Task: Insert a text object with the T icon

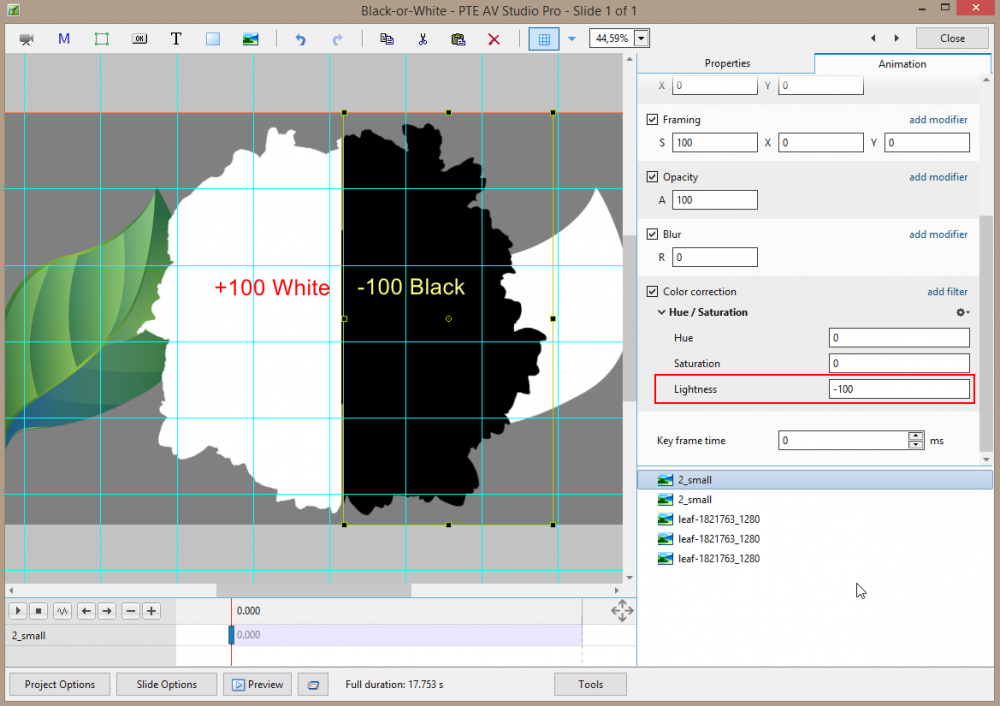Action: 176,39
